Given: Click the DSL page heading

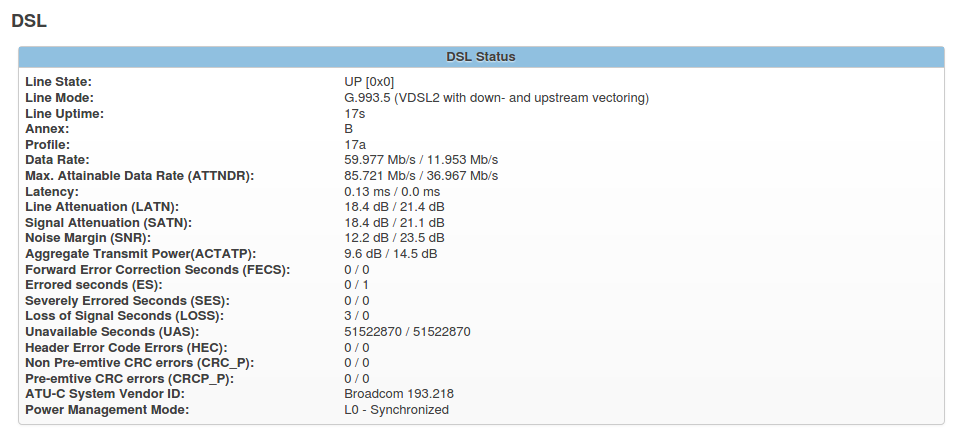Looking at the screenshot, I should [x=29, y=20].
